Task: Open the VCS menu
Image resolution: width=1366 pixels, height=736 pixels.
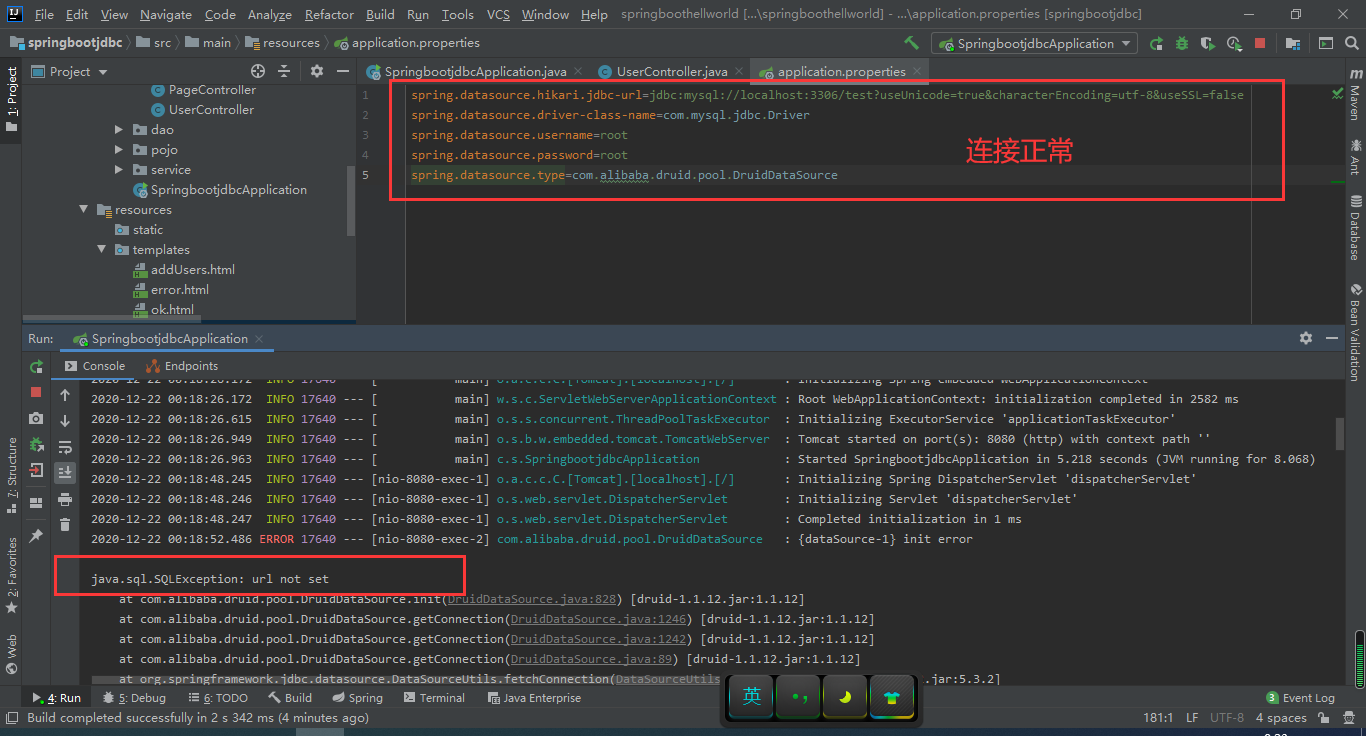Action: tap(498, 14)
